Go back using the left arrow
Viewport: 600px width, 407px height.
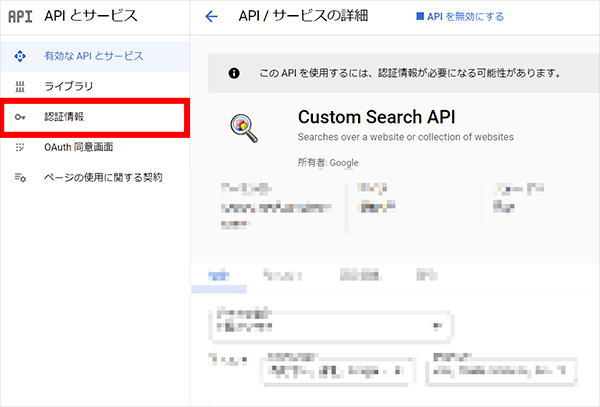(x=211, y=16)
